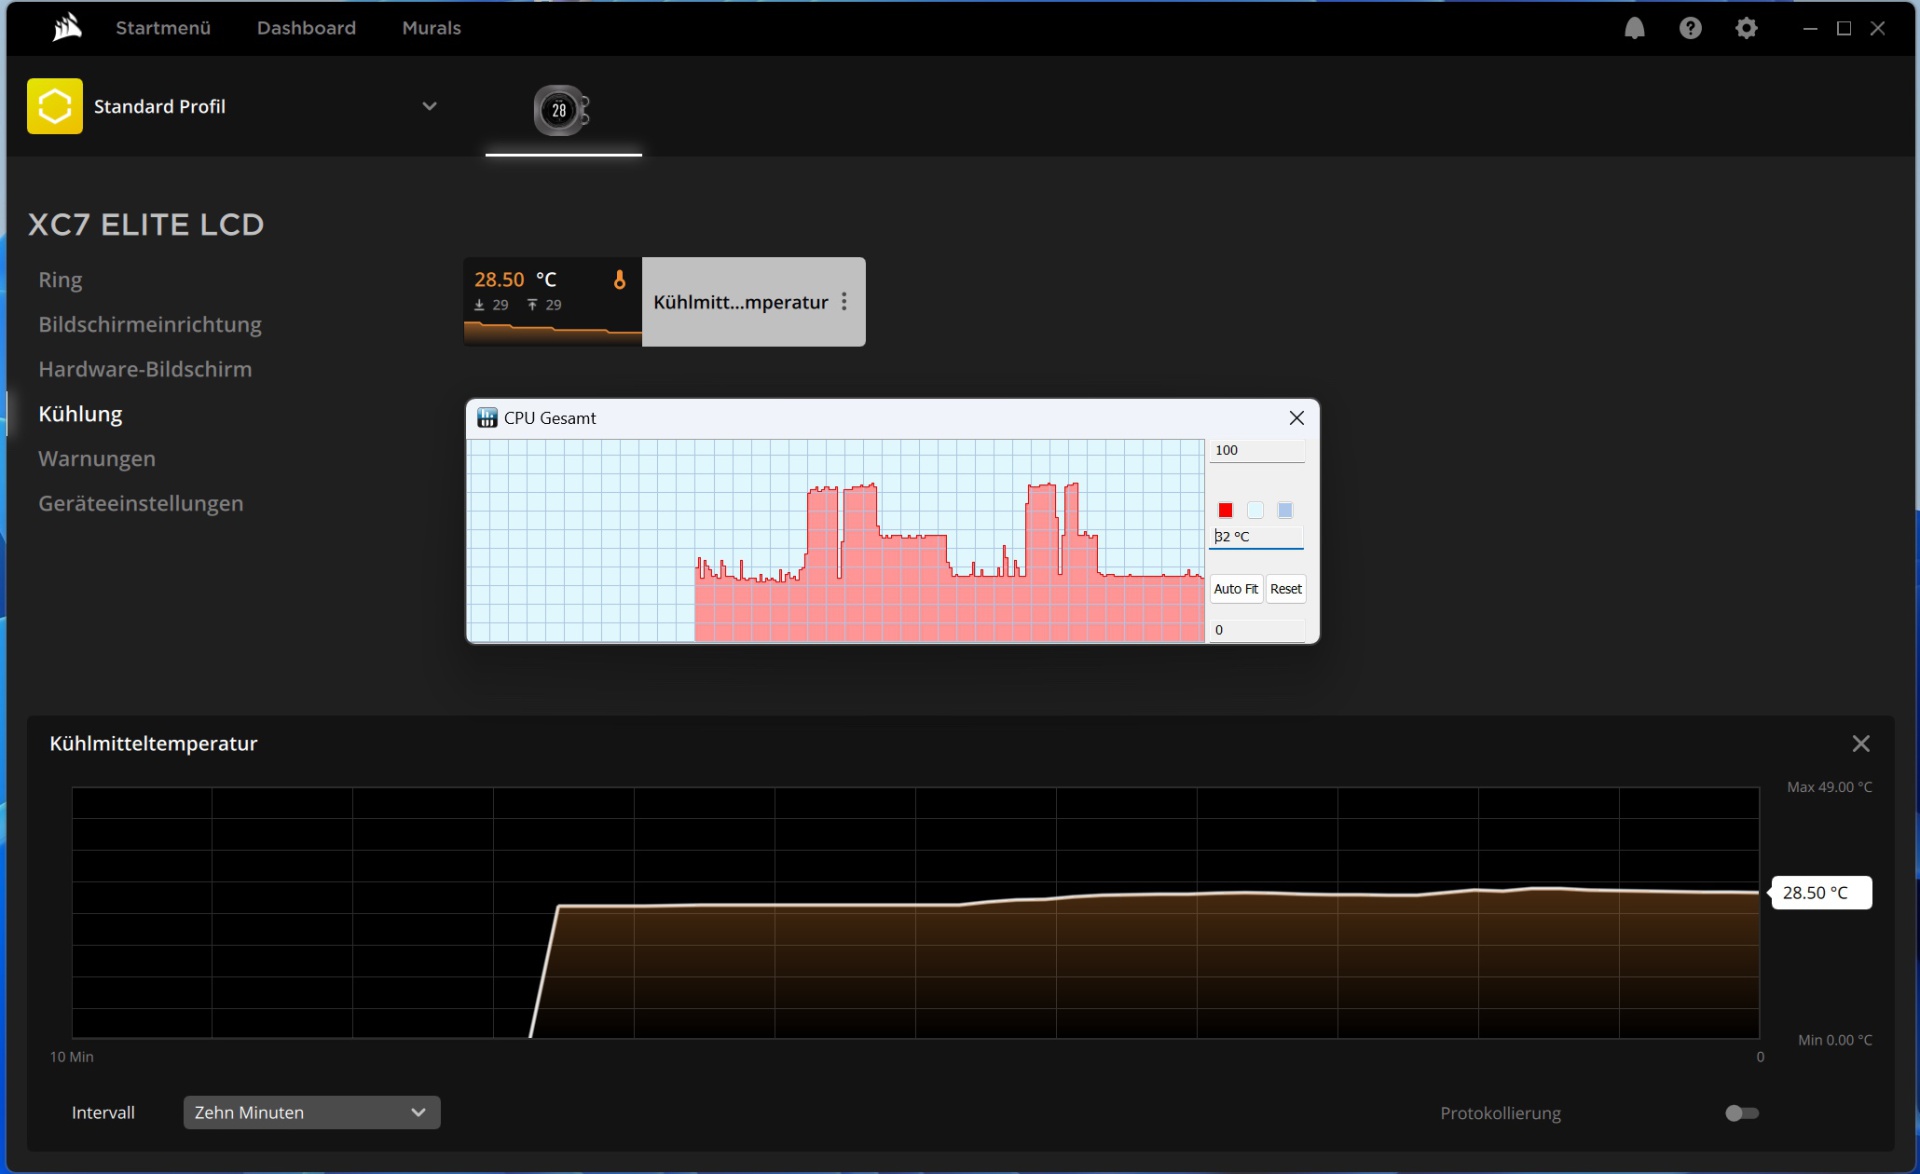Click the Min 0.00 °C label

1834,1040
